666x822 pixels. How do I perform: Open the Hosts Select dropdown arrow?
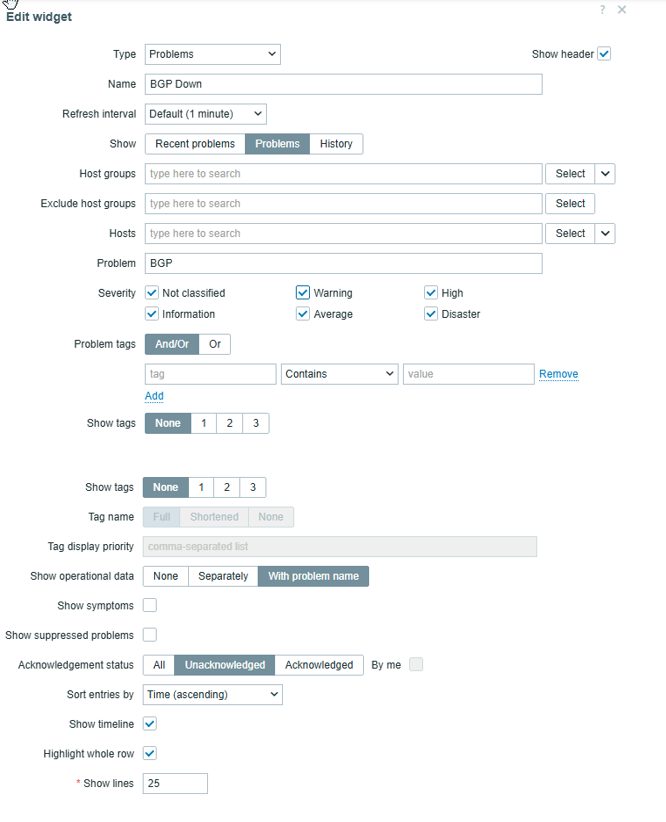(x=605, y=233)
